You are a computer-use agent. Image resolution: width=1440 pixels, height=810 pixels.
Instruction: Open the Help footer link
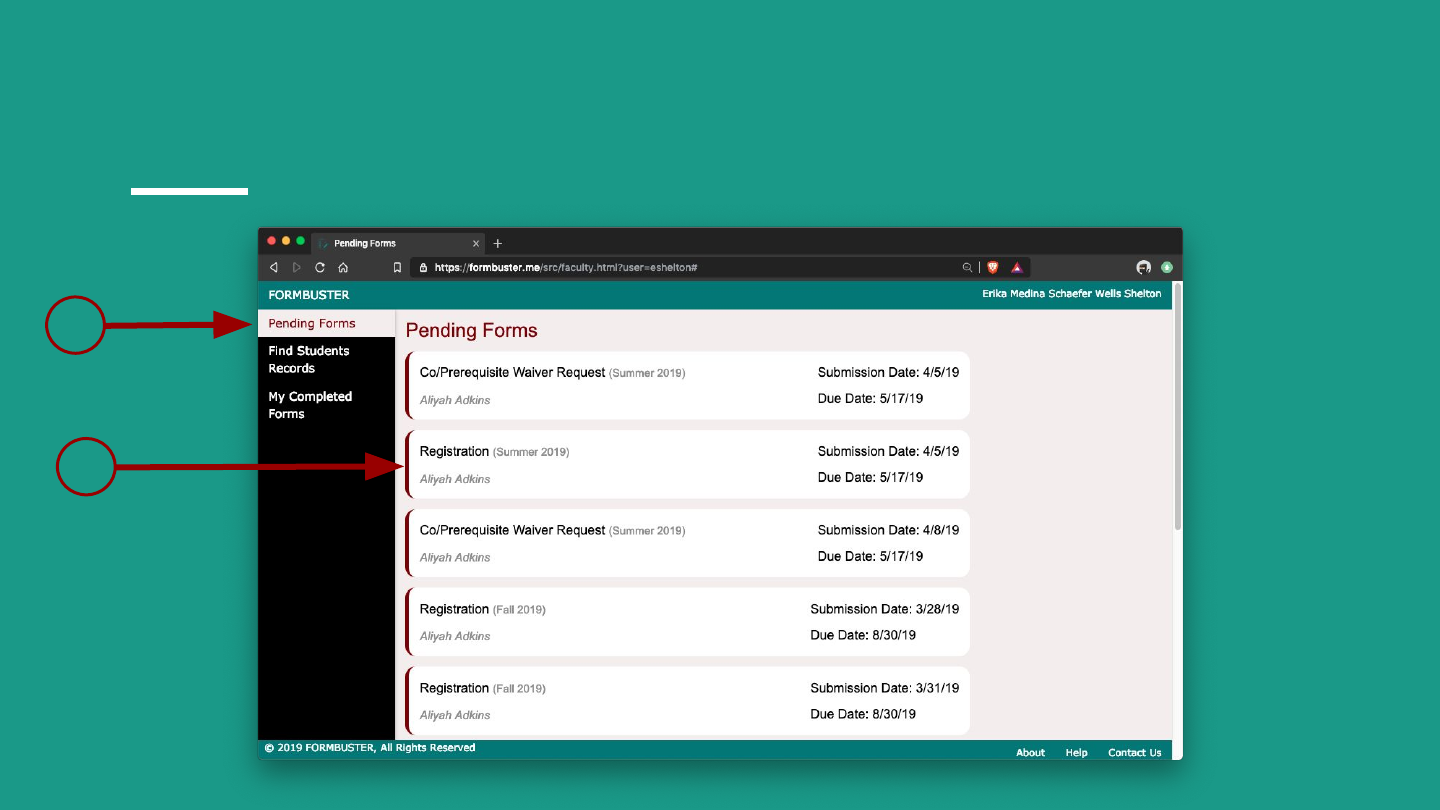1076,753
